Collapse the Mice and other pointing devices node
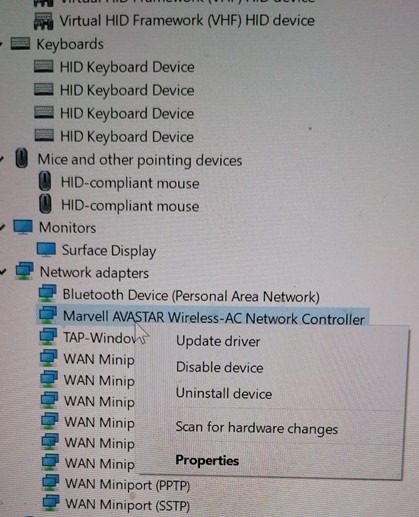The image size is (419, 517). [2, 159]
